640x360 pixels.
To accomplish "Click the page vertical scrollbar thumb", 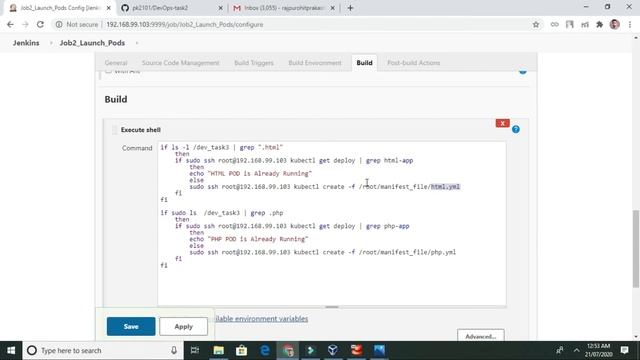I will [x=636, y=249].
